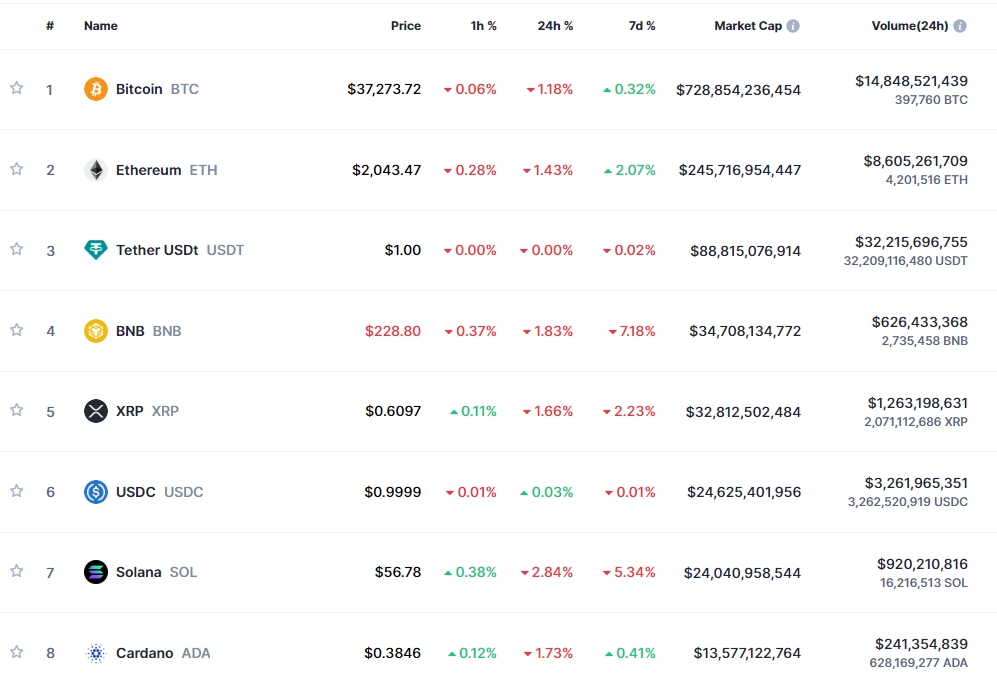This screenshot has height=692, width=997.
Task: Click the USDC logo icon
Action: pos(95,492)
